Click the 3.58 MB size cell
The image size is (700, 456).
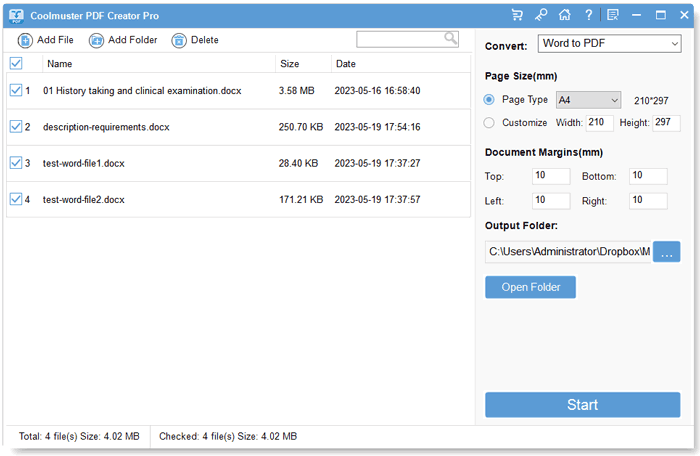pyautogui.click(x=296, y=91)
